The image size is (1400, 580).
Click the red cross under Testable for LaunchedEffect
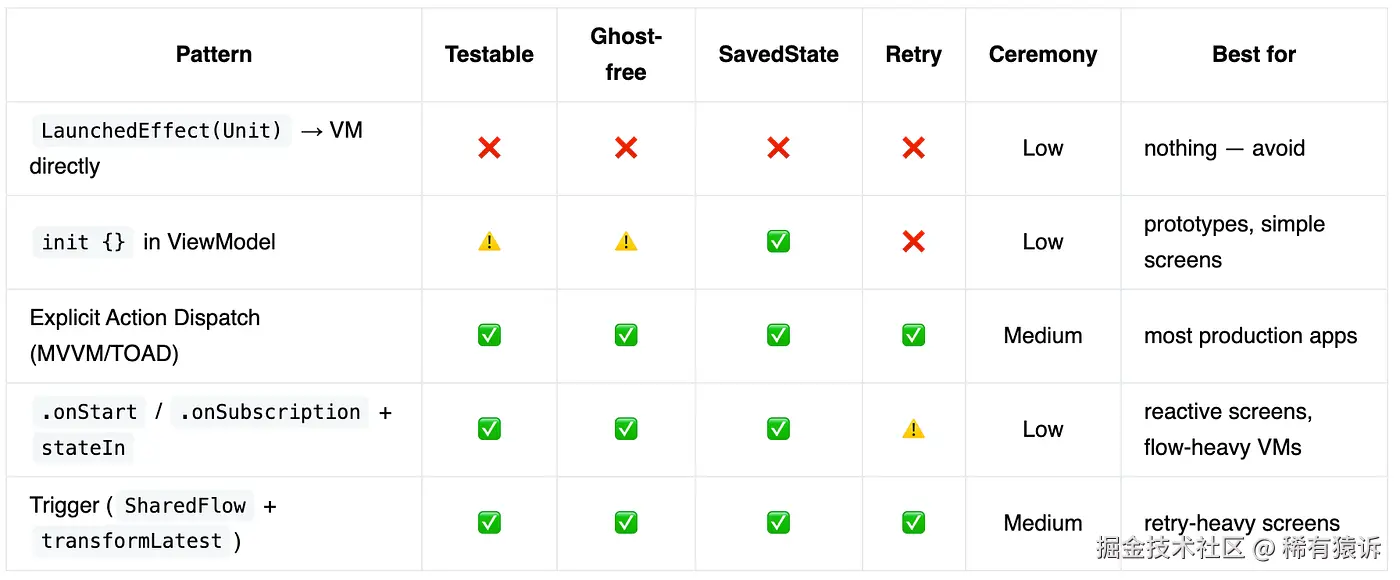tap(489, 148)
